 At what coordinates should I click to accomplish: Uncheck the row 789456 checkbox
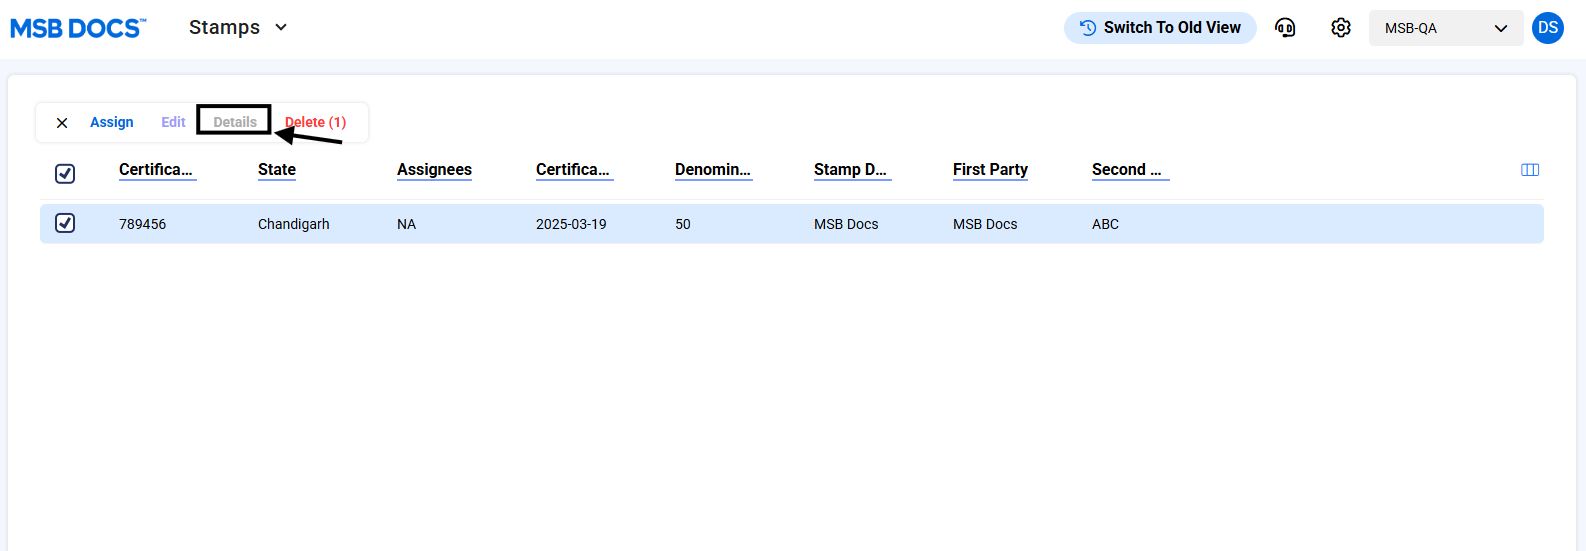pos(65,223)
